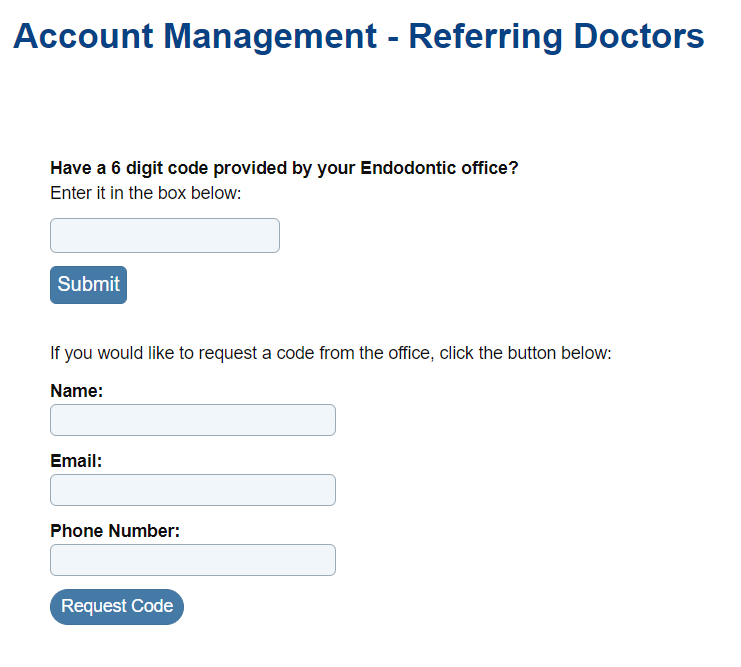Screen dimensions: 741x667
Task: Click the 'Enter it in the box below' text
Action: pyautogui.click(x=146, y=193)
